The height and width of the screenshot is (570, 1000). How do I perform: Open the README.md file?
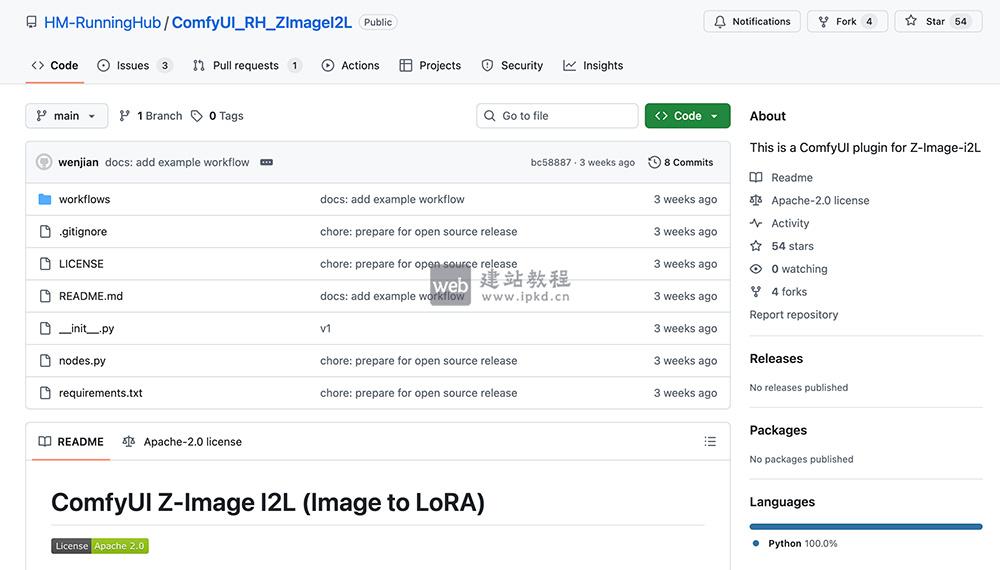91,296
